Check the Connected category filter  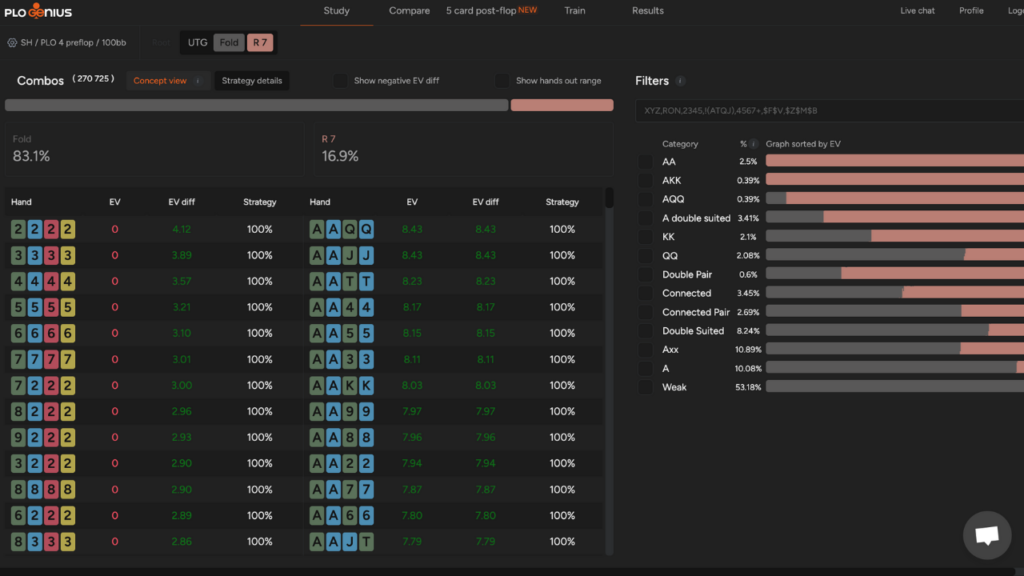[x=645, y=293]
